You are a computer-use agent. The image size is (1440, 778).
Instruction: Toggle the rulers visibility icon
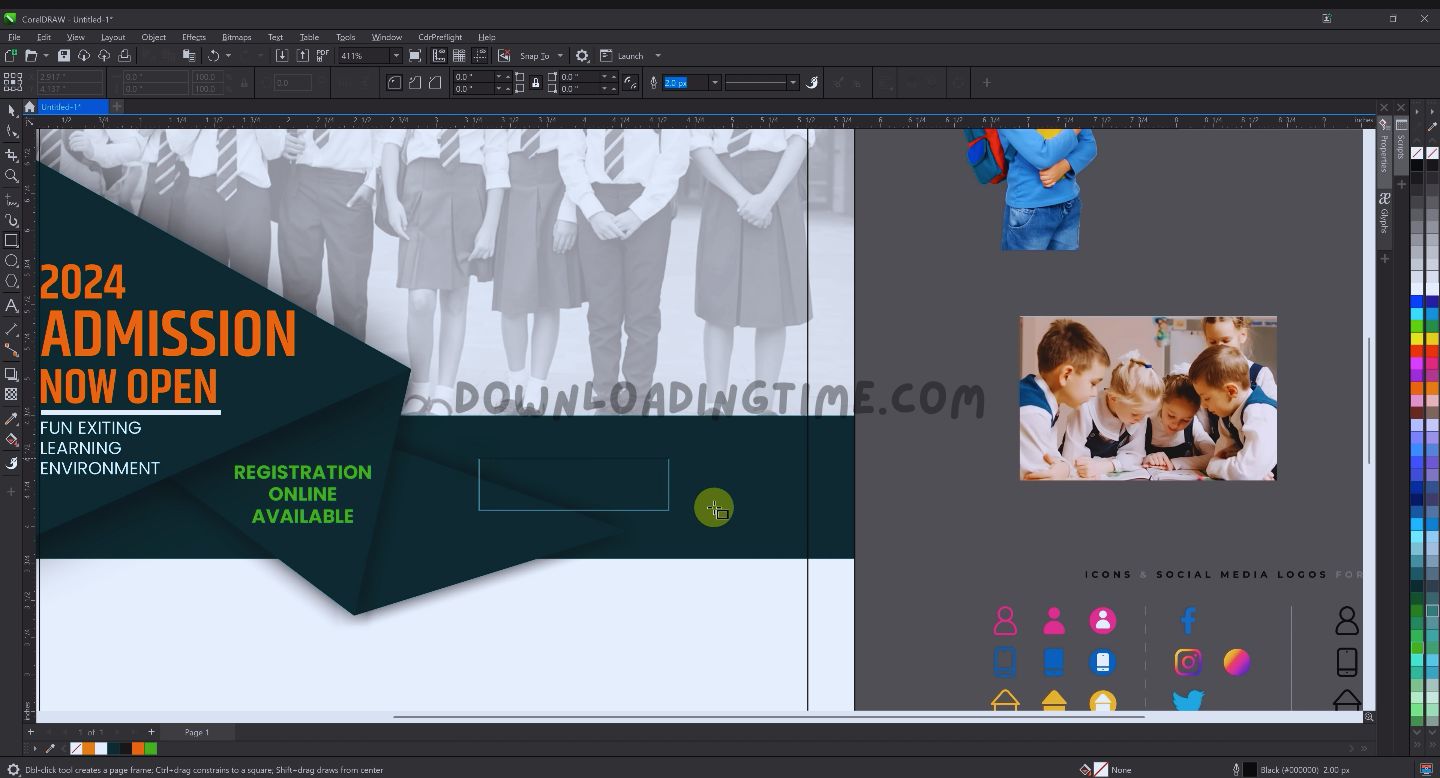(x=440, y=55)
